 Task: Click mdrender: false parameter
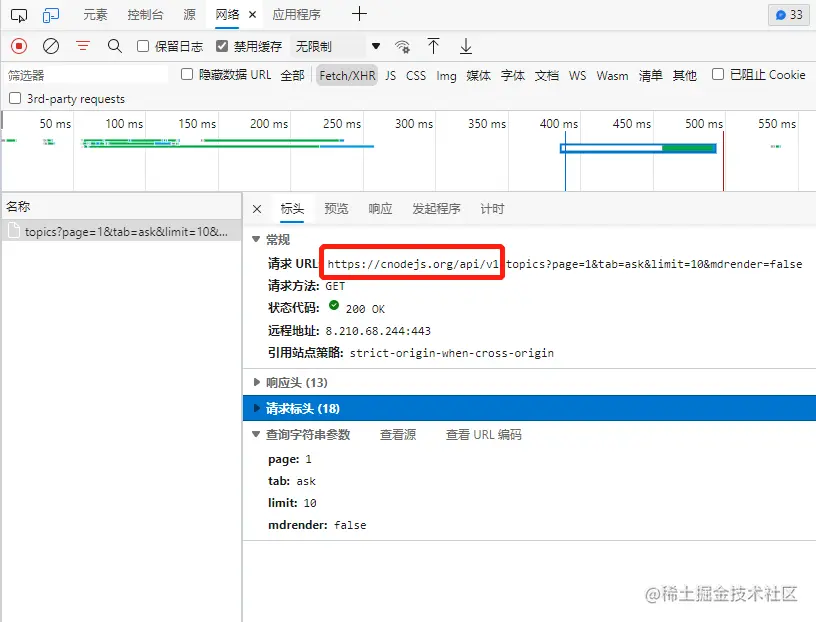(x=317, y=525)
